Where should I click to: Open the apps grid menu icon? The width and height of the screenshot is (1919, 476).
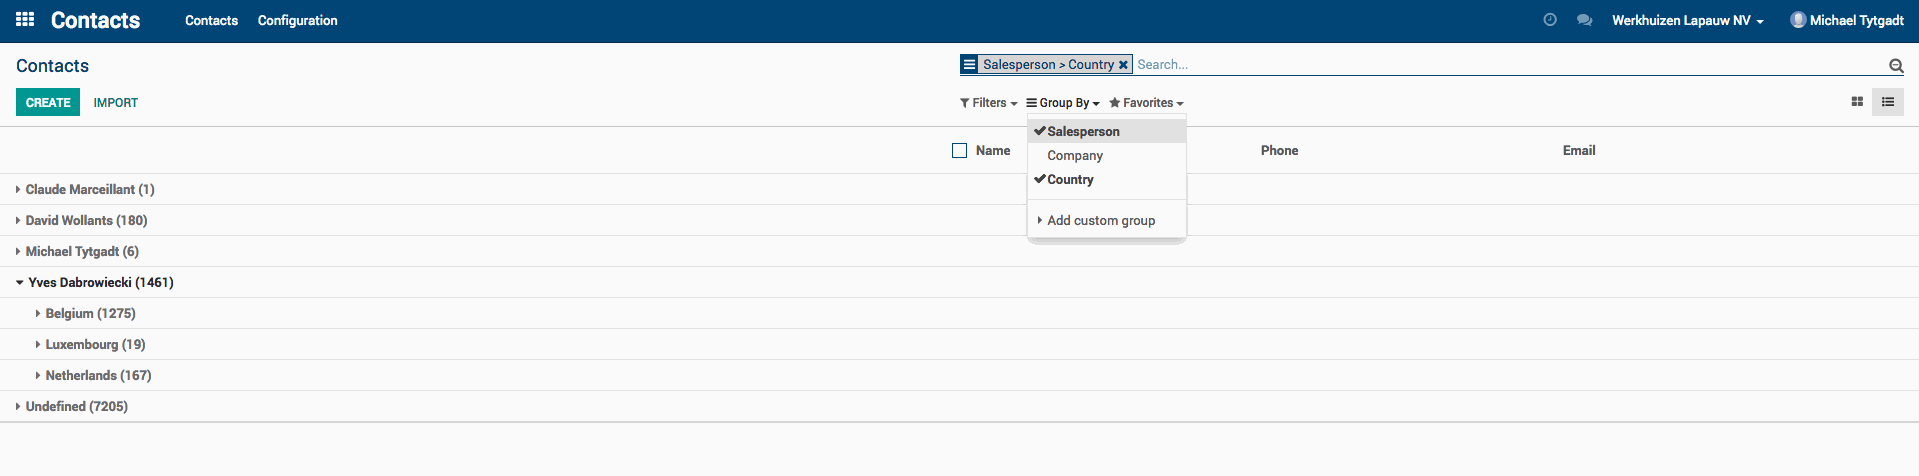coord(25,19)
